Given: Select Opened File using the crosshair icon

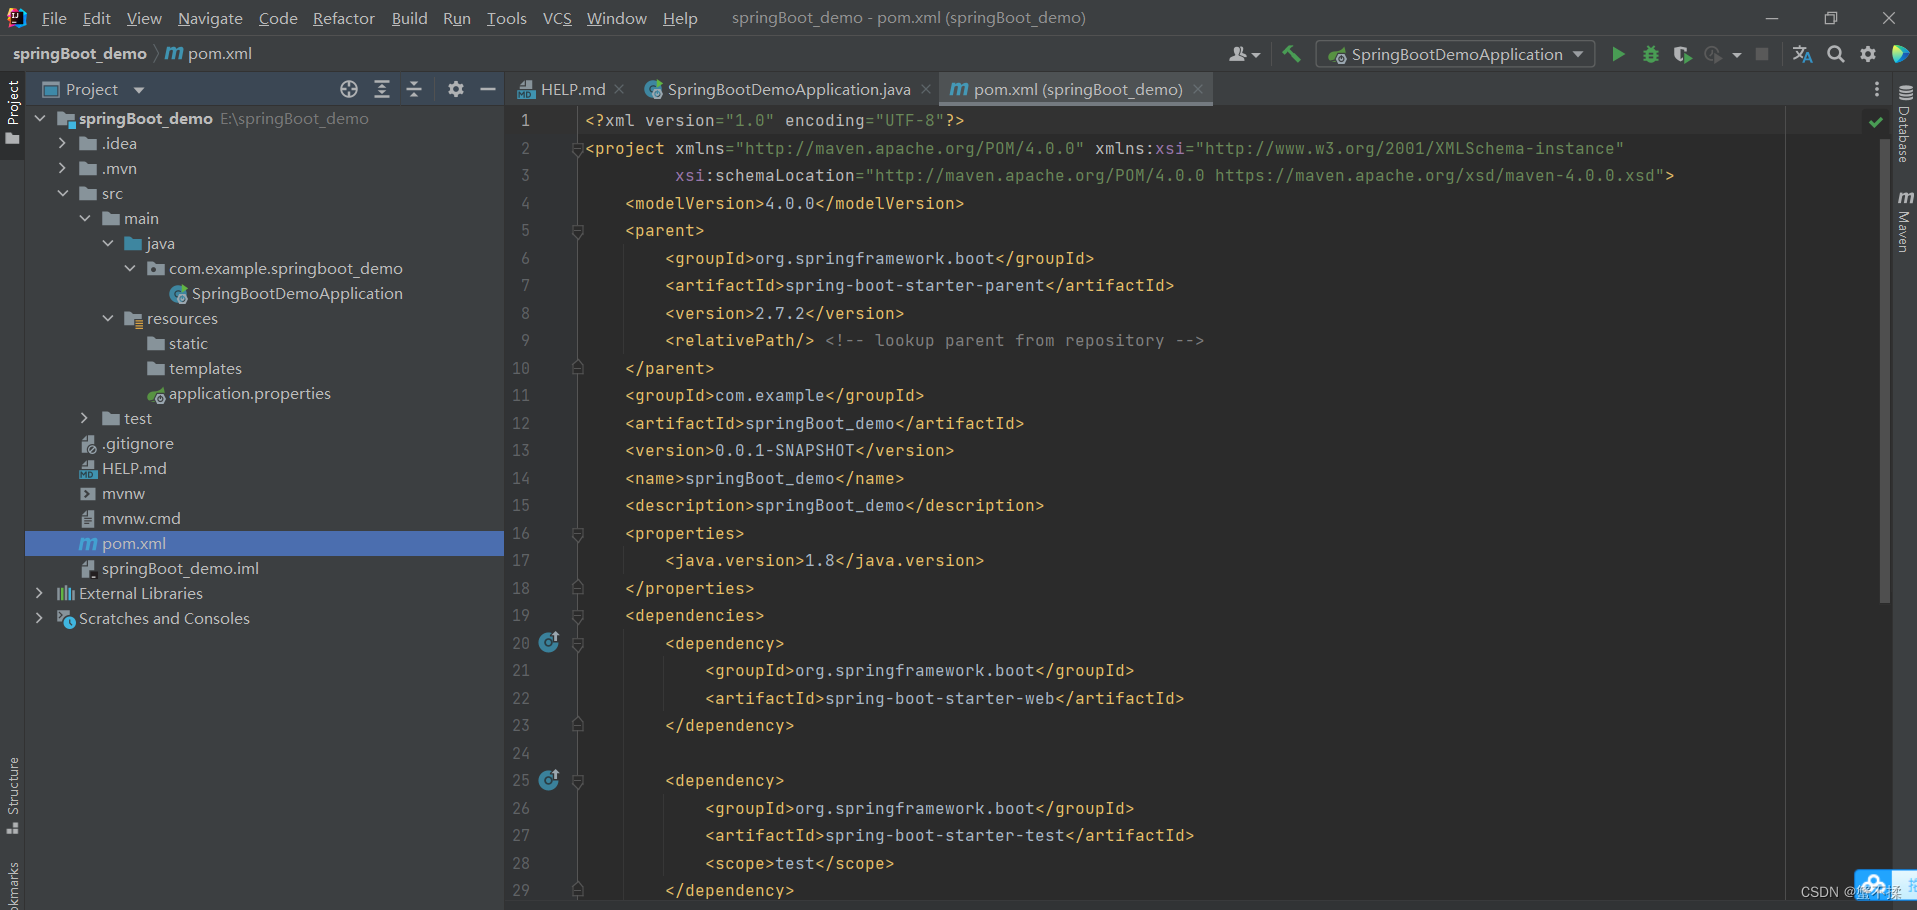Looking at the screenshot, I should coord(349,89).
